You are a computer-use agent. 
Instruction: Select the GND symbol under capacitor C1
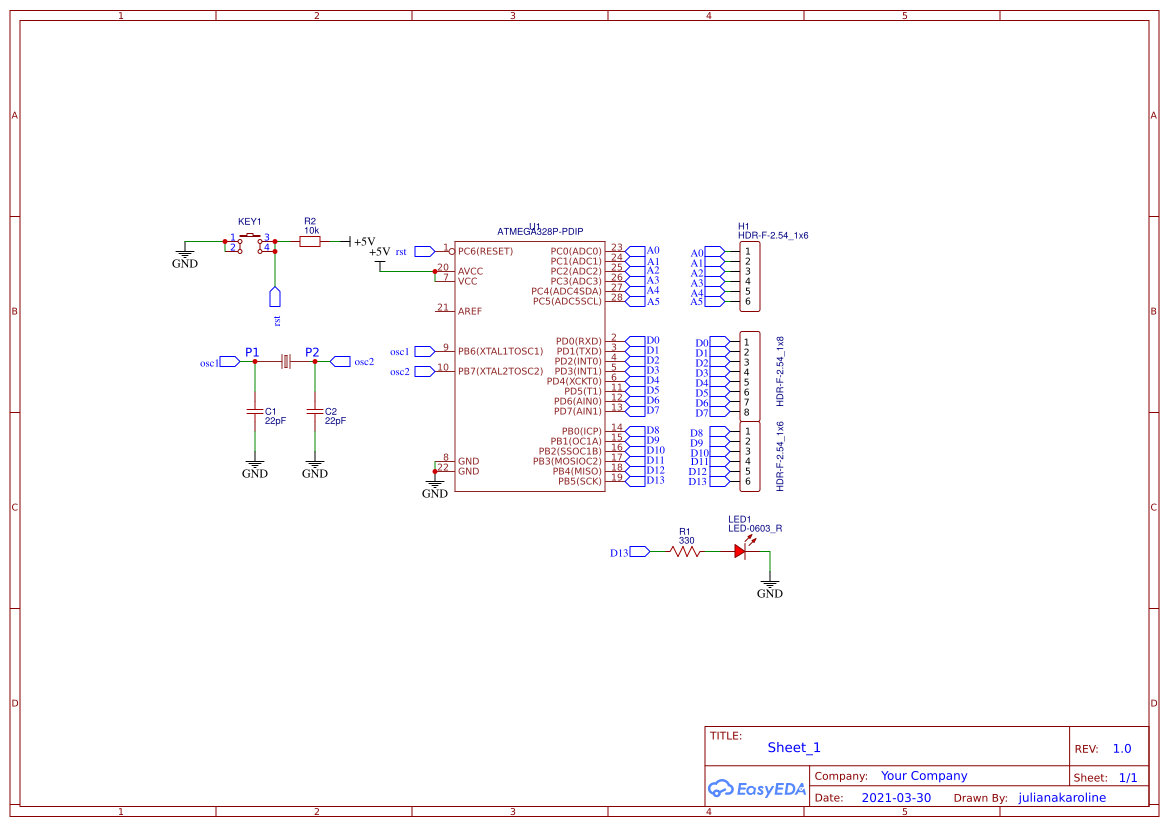click(255, 467)
